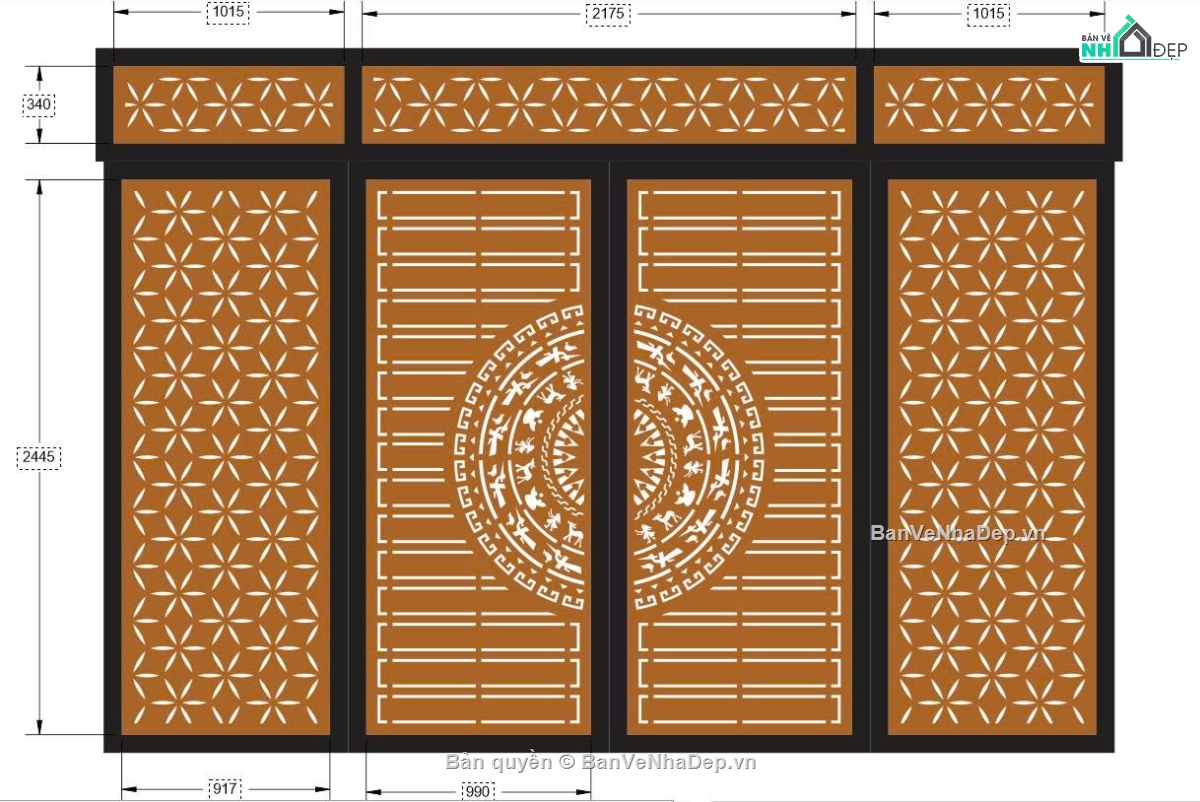Click the top-right 1015 dimension label
Image resolution: width=1200 pixels, height=802 pixels.
(988, 13)
